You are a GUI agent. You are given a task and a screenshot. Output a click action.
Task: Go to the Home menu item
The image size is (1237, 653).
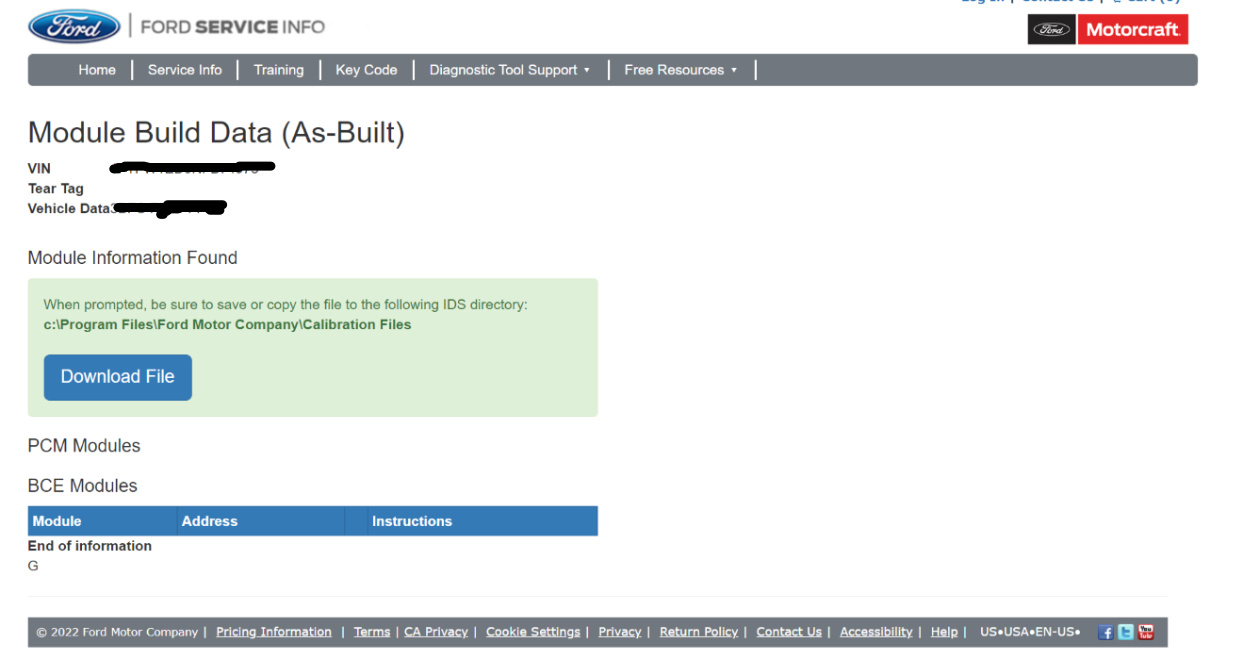(97, 70)
